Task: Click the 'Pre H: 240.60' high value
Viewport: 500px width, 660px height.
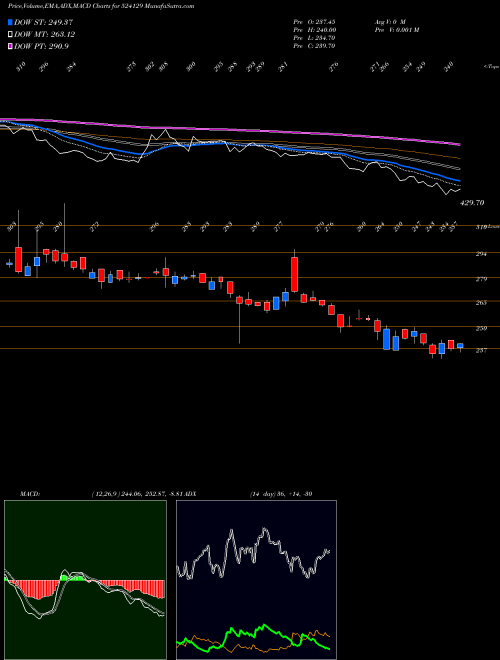Action: click(x=314, y=30)
